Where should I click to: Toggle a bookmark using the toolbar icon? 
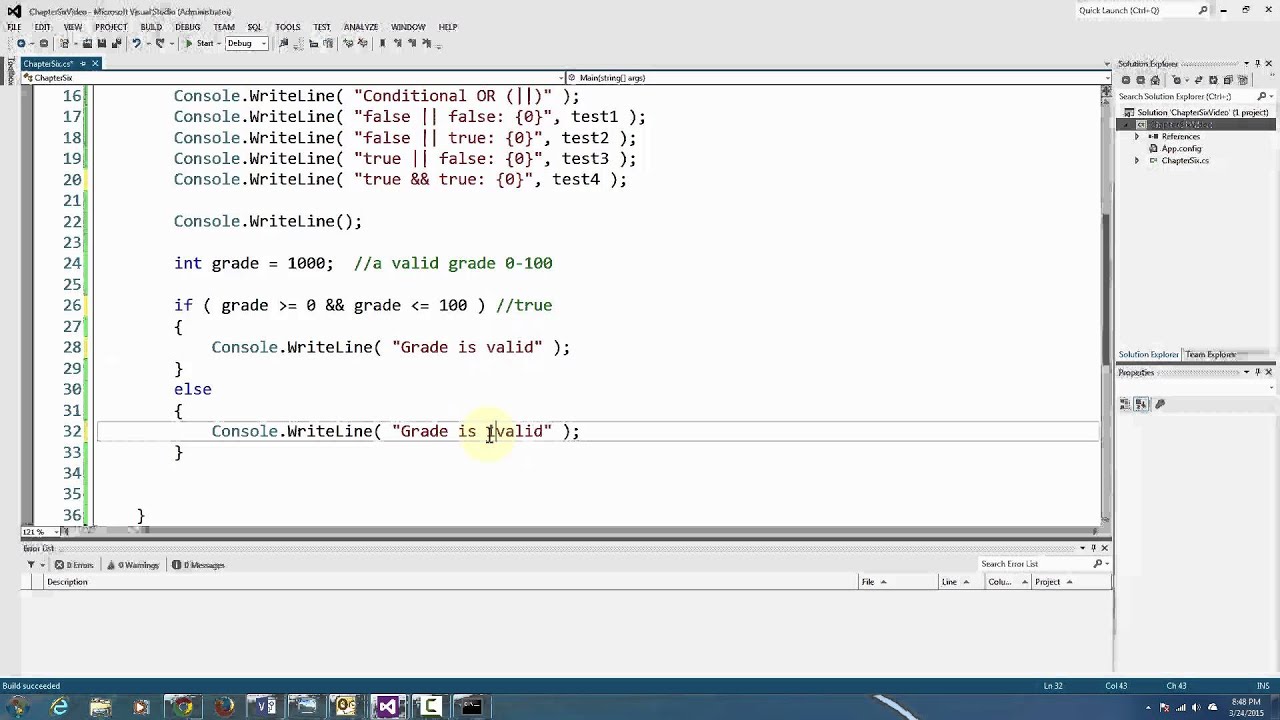(382, 43)
